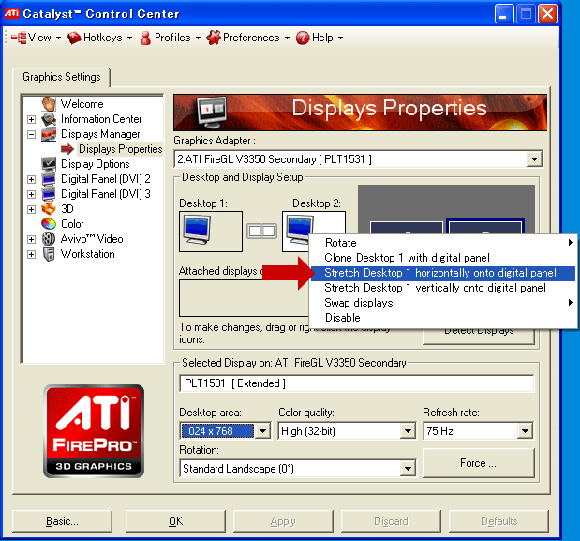Screen dimensions: 580x541
Task: Select the 3D settings cube icon
Action: (x=48, y=209)
